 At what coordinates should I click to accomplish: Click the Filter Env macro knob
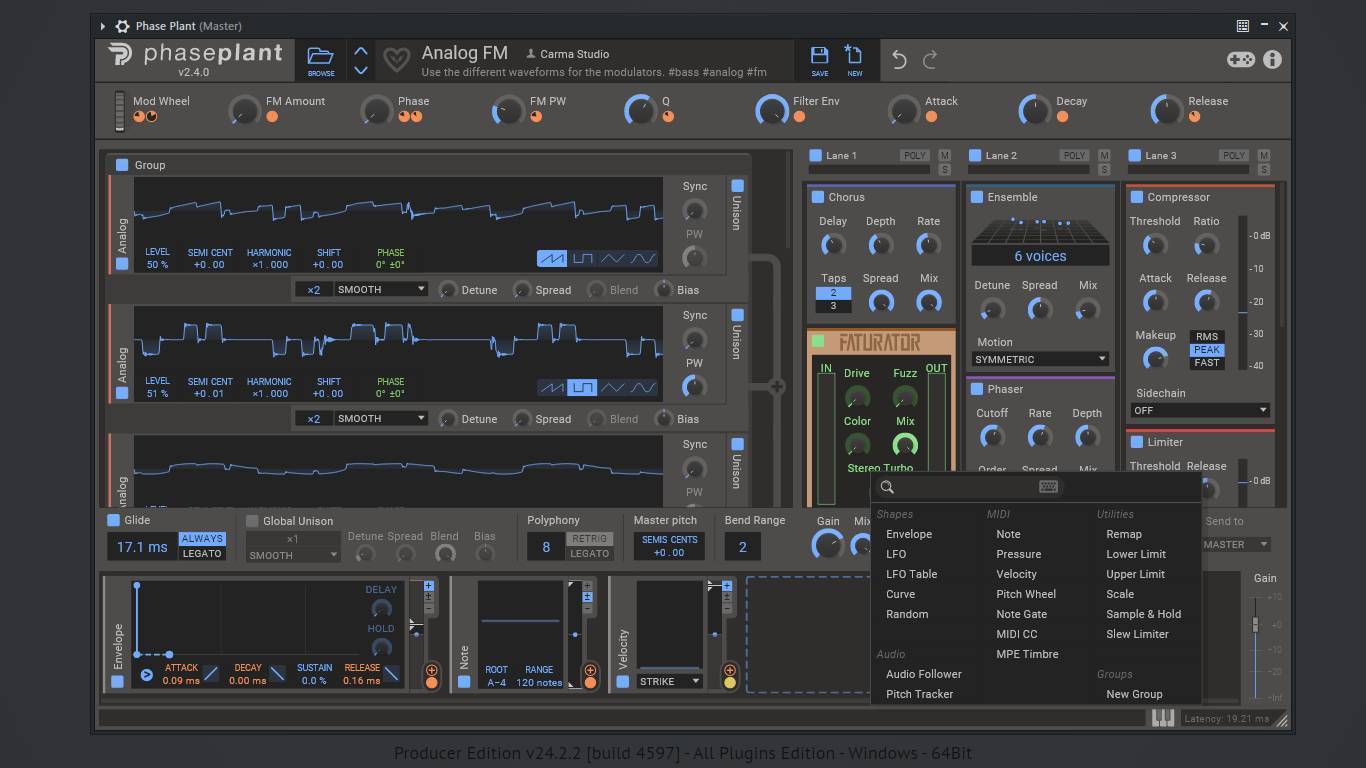[x=772, y=110]
